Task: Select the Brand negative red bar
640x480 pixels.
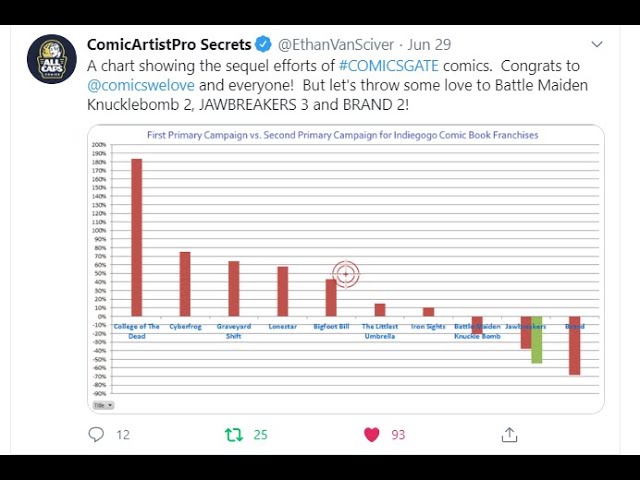Action: point(575,346)
